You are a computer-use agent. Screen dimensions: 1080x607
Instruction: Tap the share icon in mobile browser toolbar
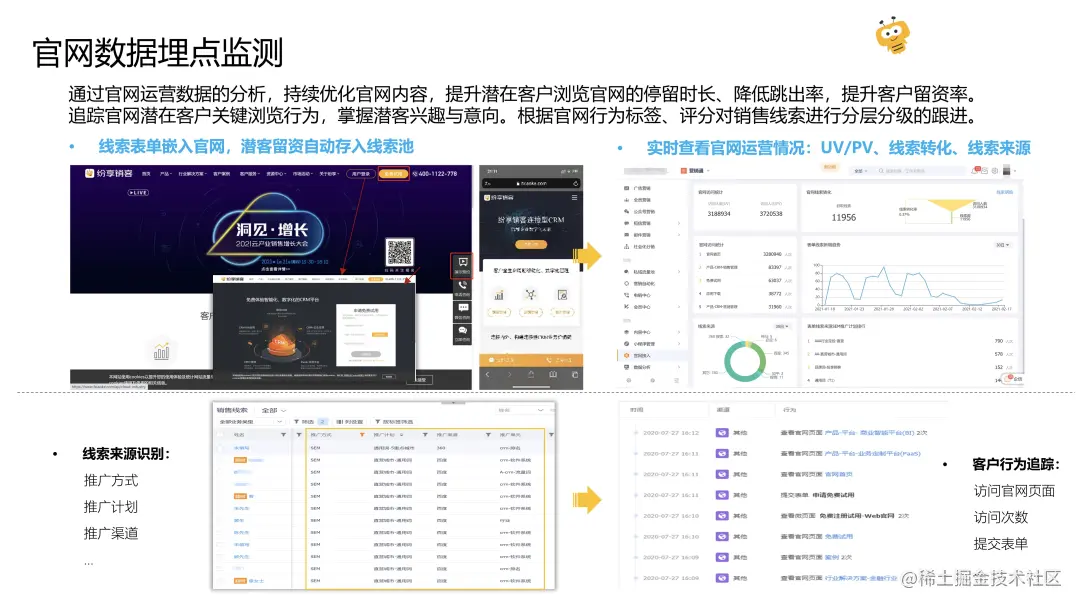[531, 375]
